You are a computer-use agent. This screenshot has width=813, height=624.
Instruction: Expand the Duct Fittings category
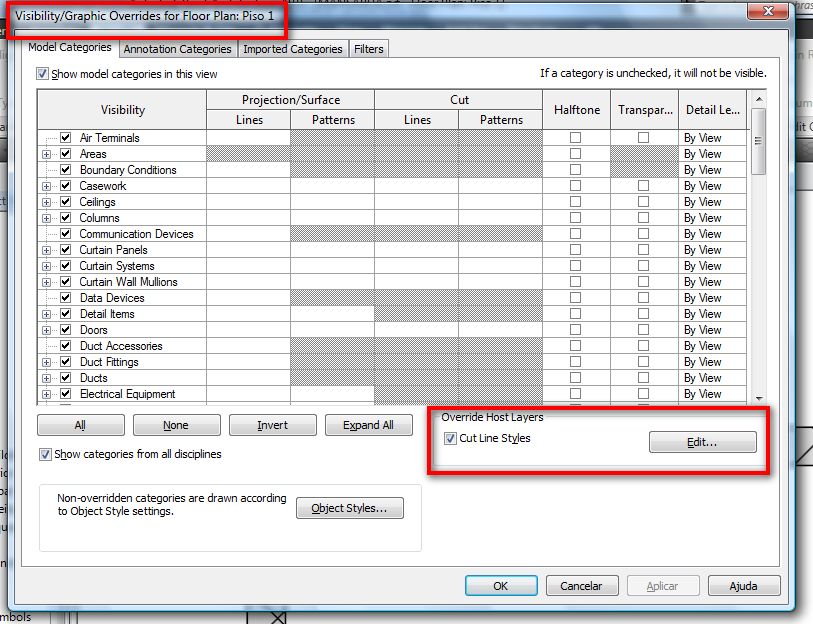point(47,363)
